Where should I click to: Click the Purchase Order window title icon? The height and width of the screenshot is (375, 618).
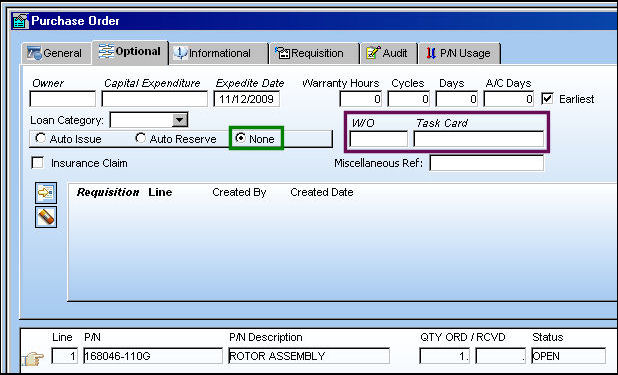(x=20, y=21)
